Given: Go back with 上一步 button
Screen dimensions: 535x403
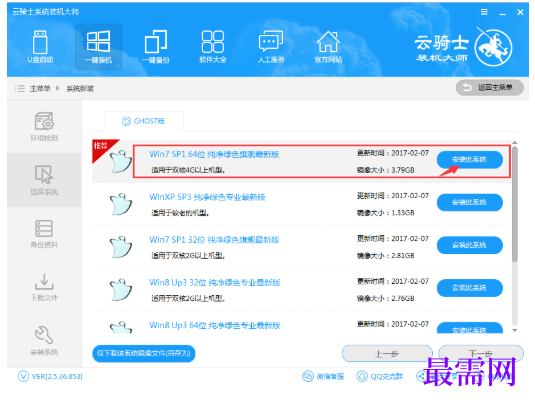Looking at the screenshot, I should coord(387,354).
